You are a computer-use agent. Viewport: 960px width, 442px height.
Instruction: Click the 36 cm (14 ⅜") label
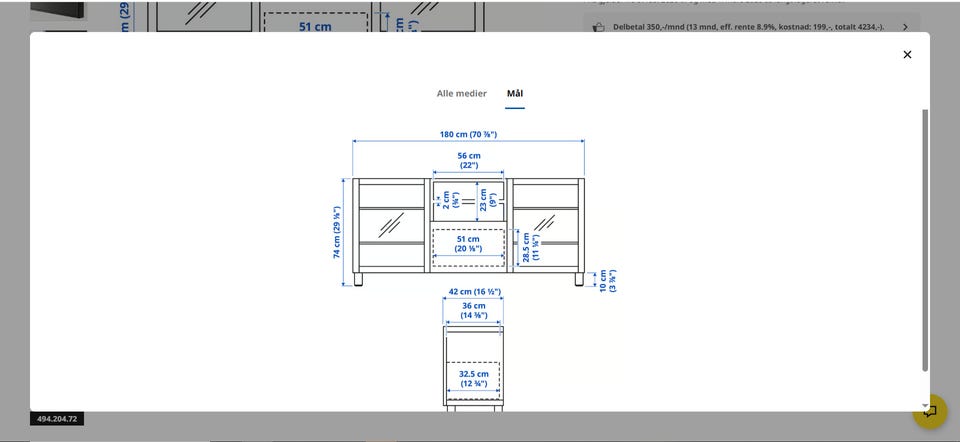(474, 310)
